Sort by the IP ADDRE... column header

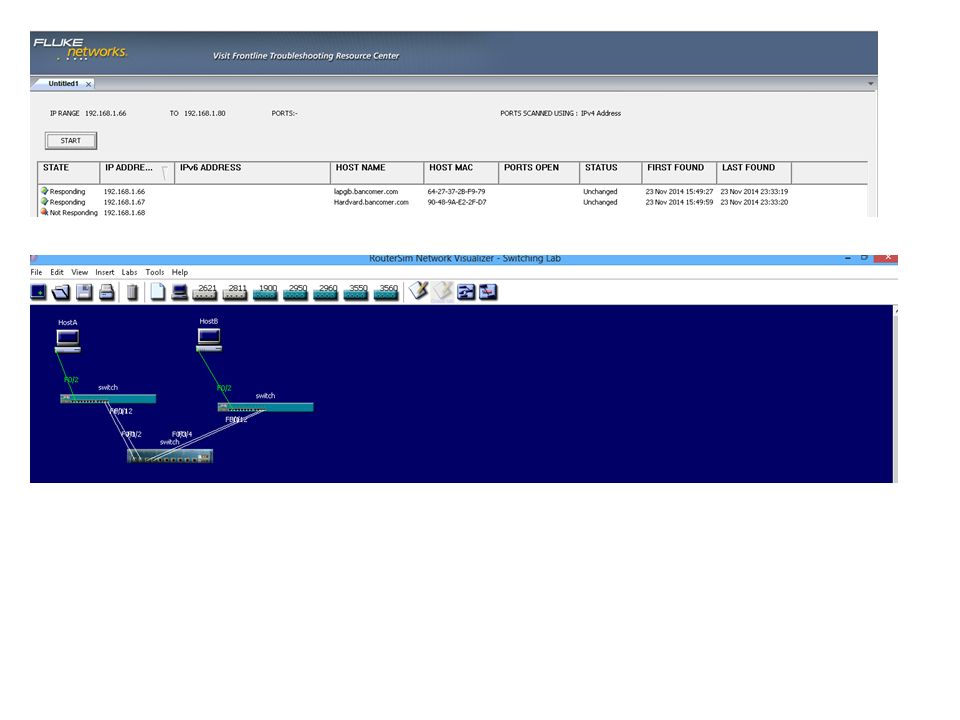coord(137,173)
